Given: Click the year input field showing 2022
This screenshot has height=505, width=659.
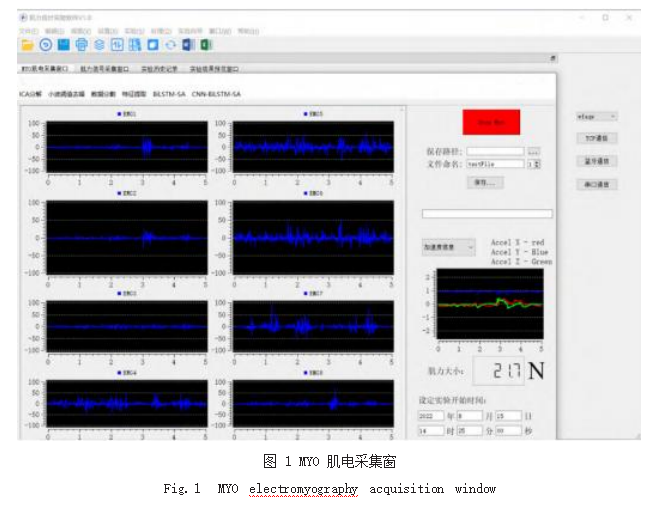Looking at the screenshot, I should point(431,416).
